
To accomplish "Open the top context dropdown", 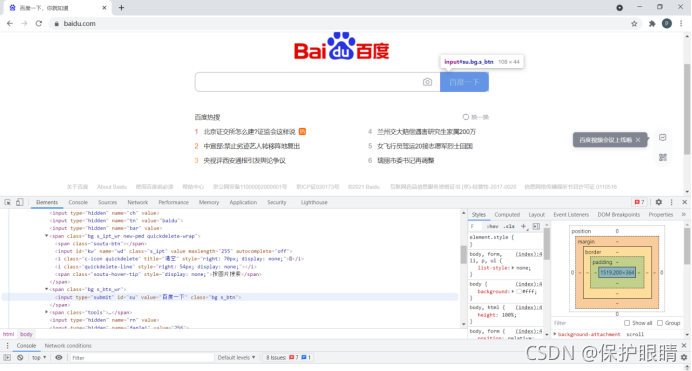I will [39, 357].
